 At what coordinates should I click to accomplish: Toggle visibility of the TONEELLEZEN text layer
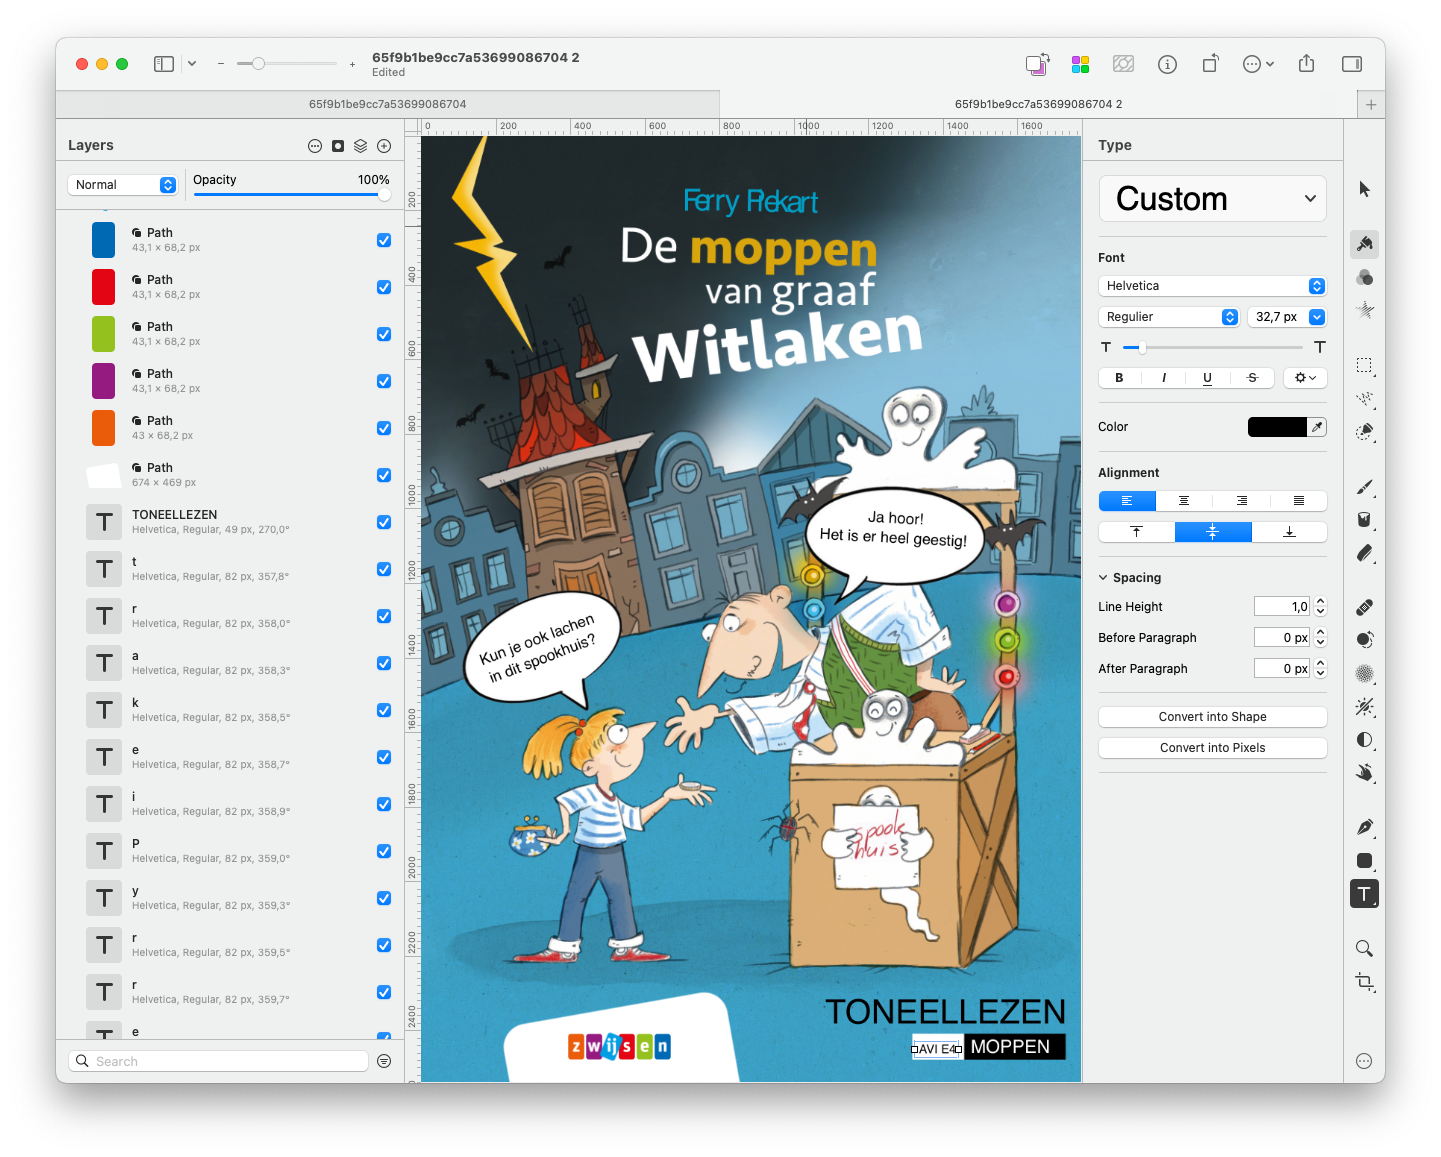click(x=384, y=522)
